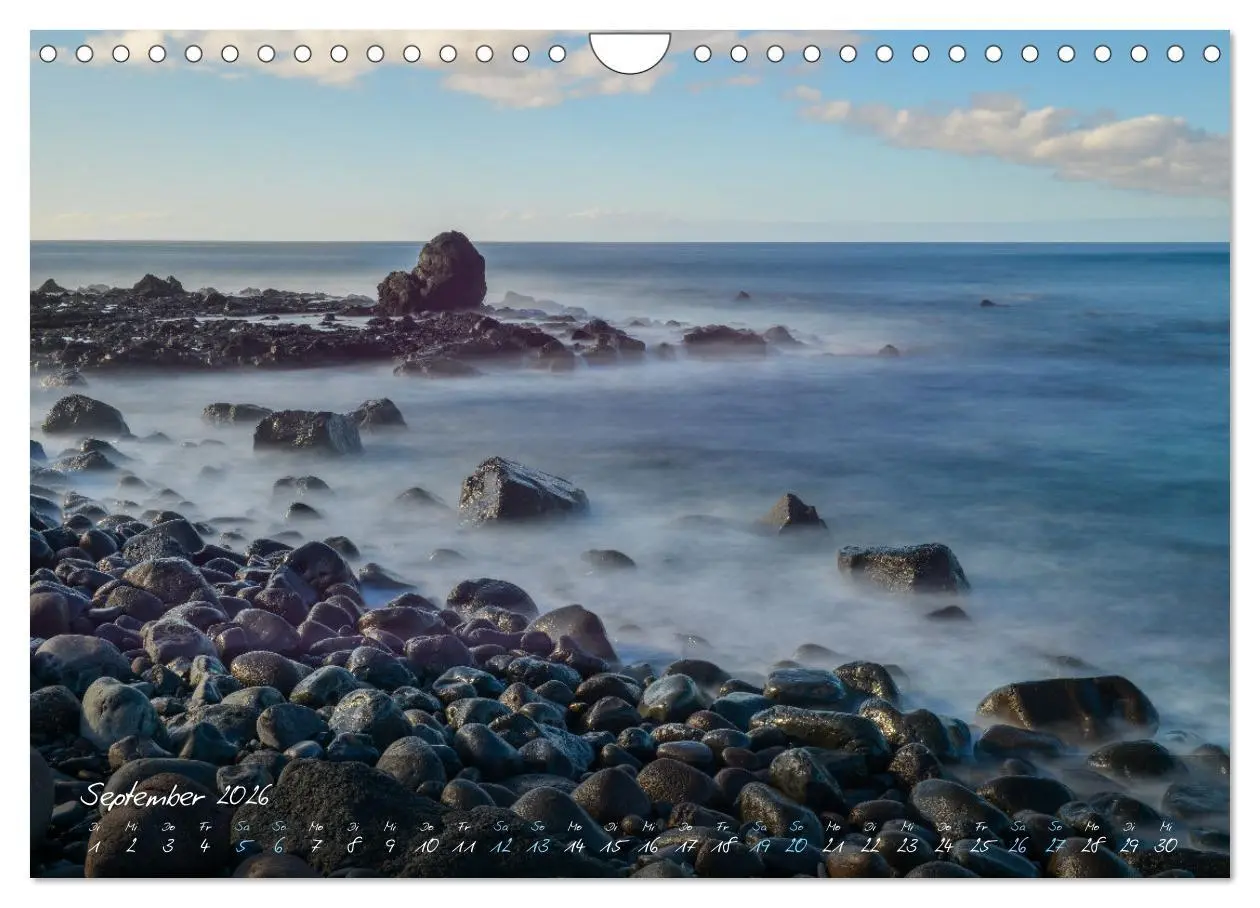Click date 22 in the strip
This screenshot has height=908, width=1260.
870,847
